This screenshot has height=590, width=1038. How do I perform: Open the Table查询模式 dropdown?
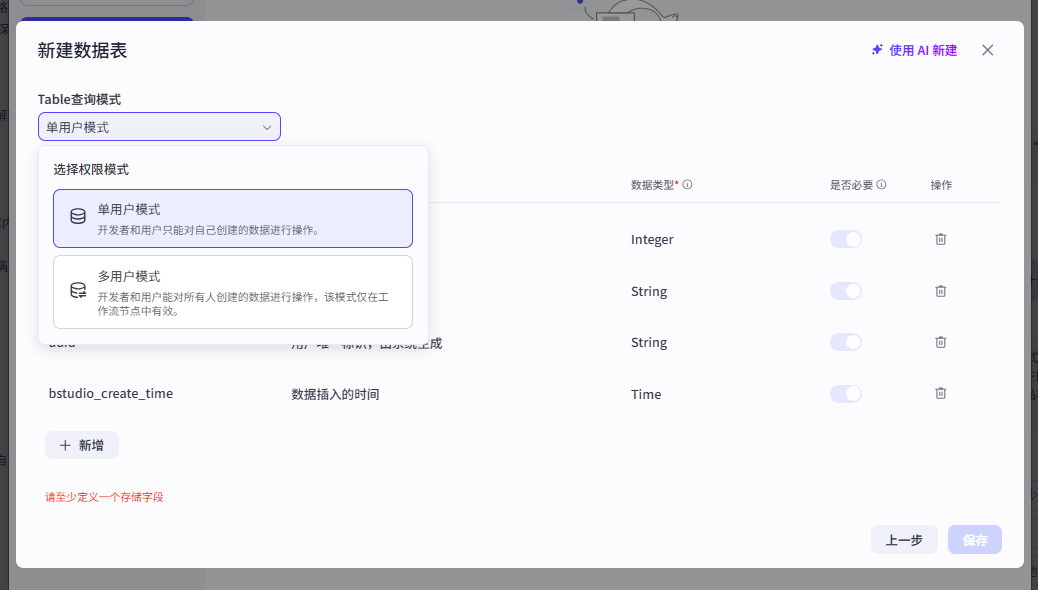[x=159, y=127]
